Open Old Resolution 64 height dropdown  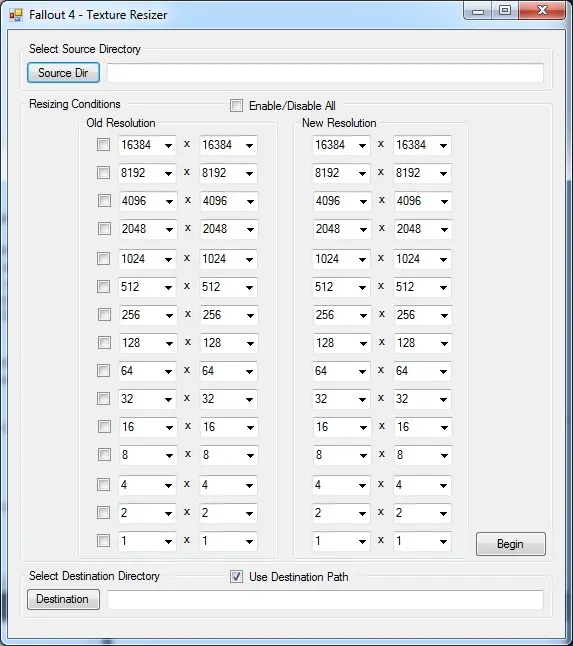[228, 372]
